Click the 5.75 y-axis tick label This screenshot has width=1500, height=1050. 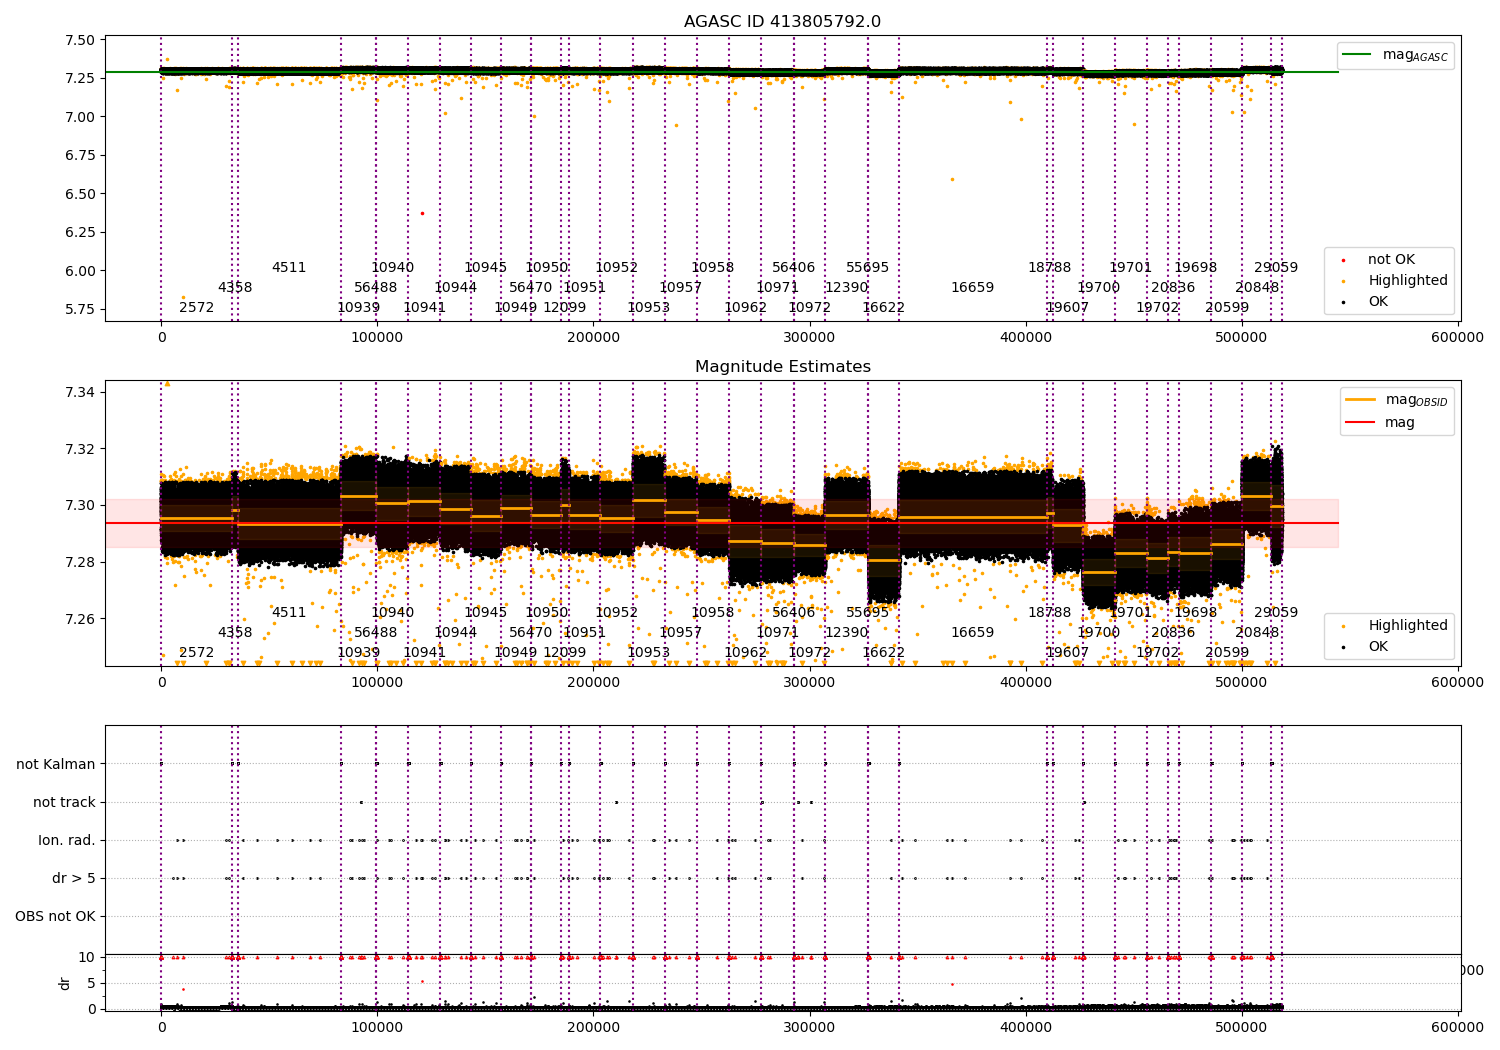(79, 309)
